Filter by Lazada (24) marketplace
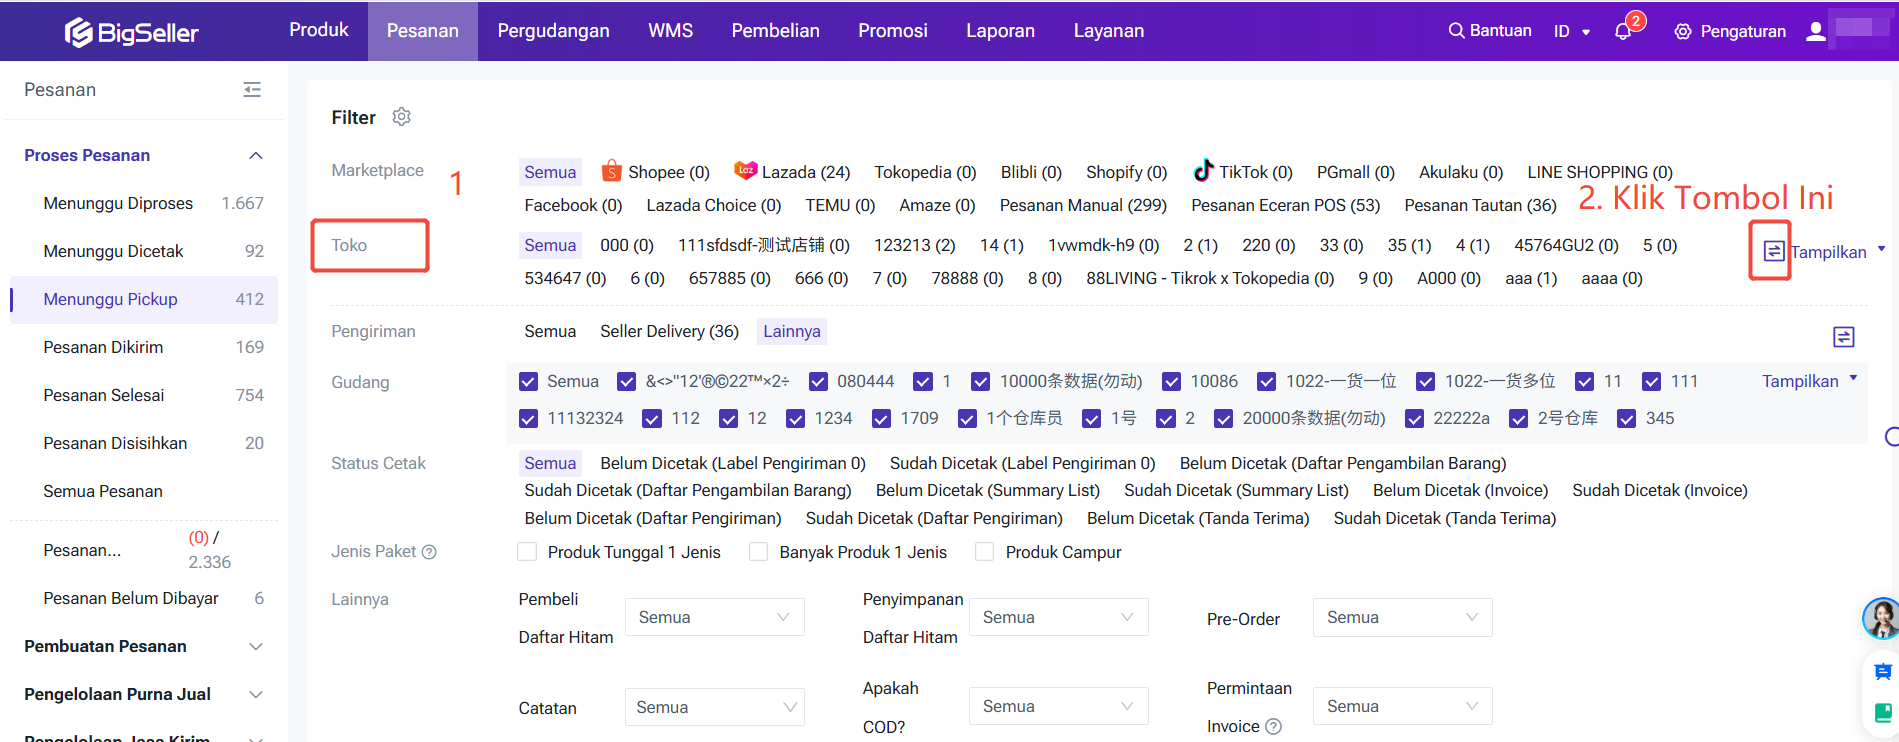The width and height of the screenshot is (1899, 742). coord(792,172)
